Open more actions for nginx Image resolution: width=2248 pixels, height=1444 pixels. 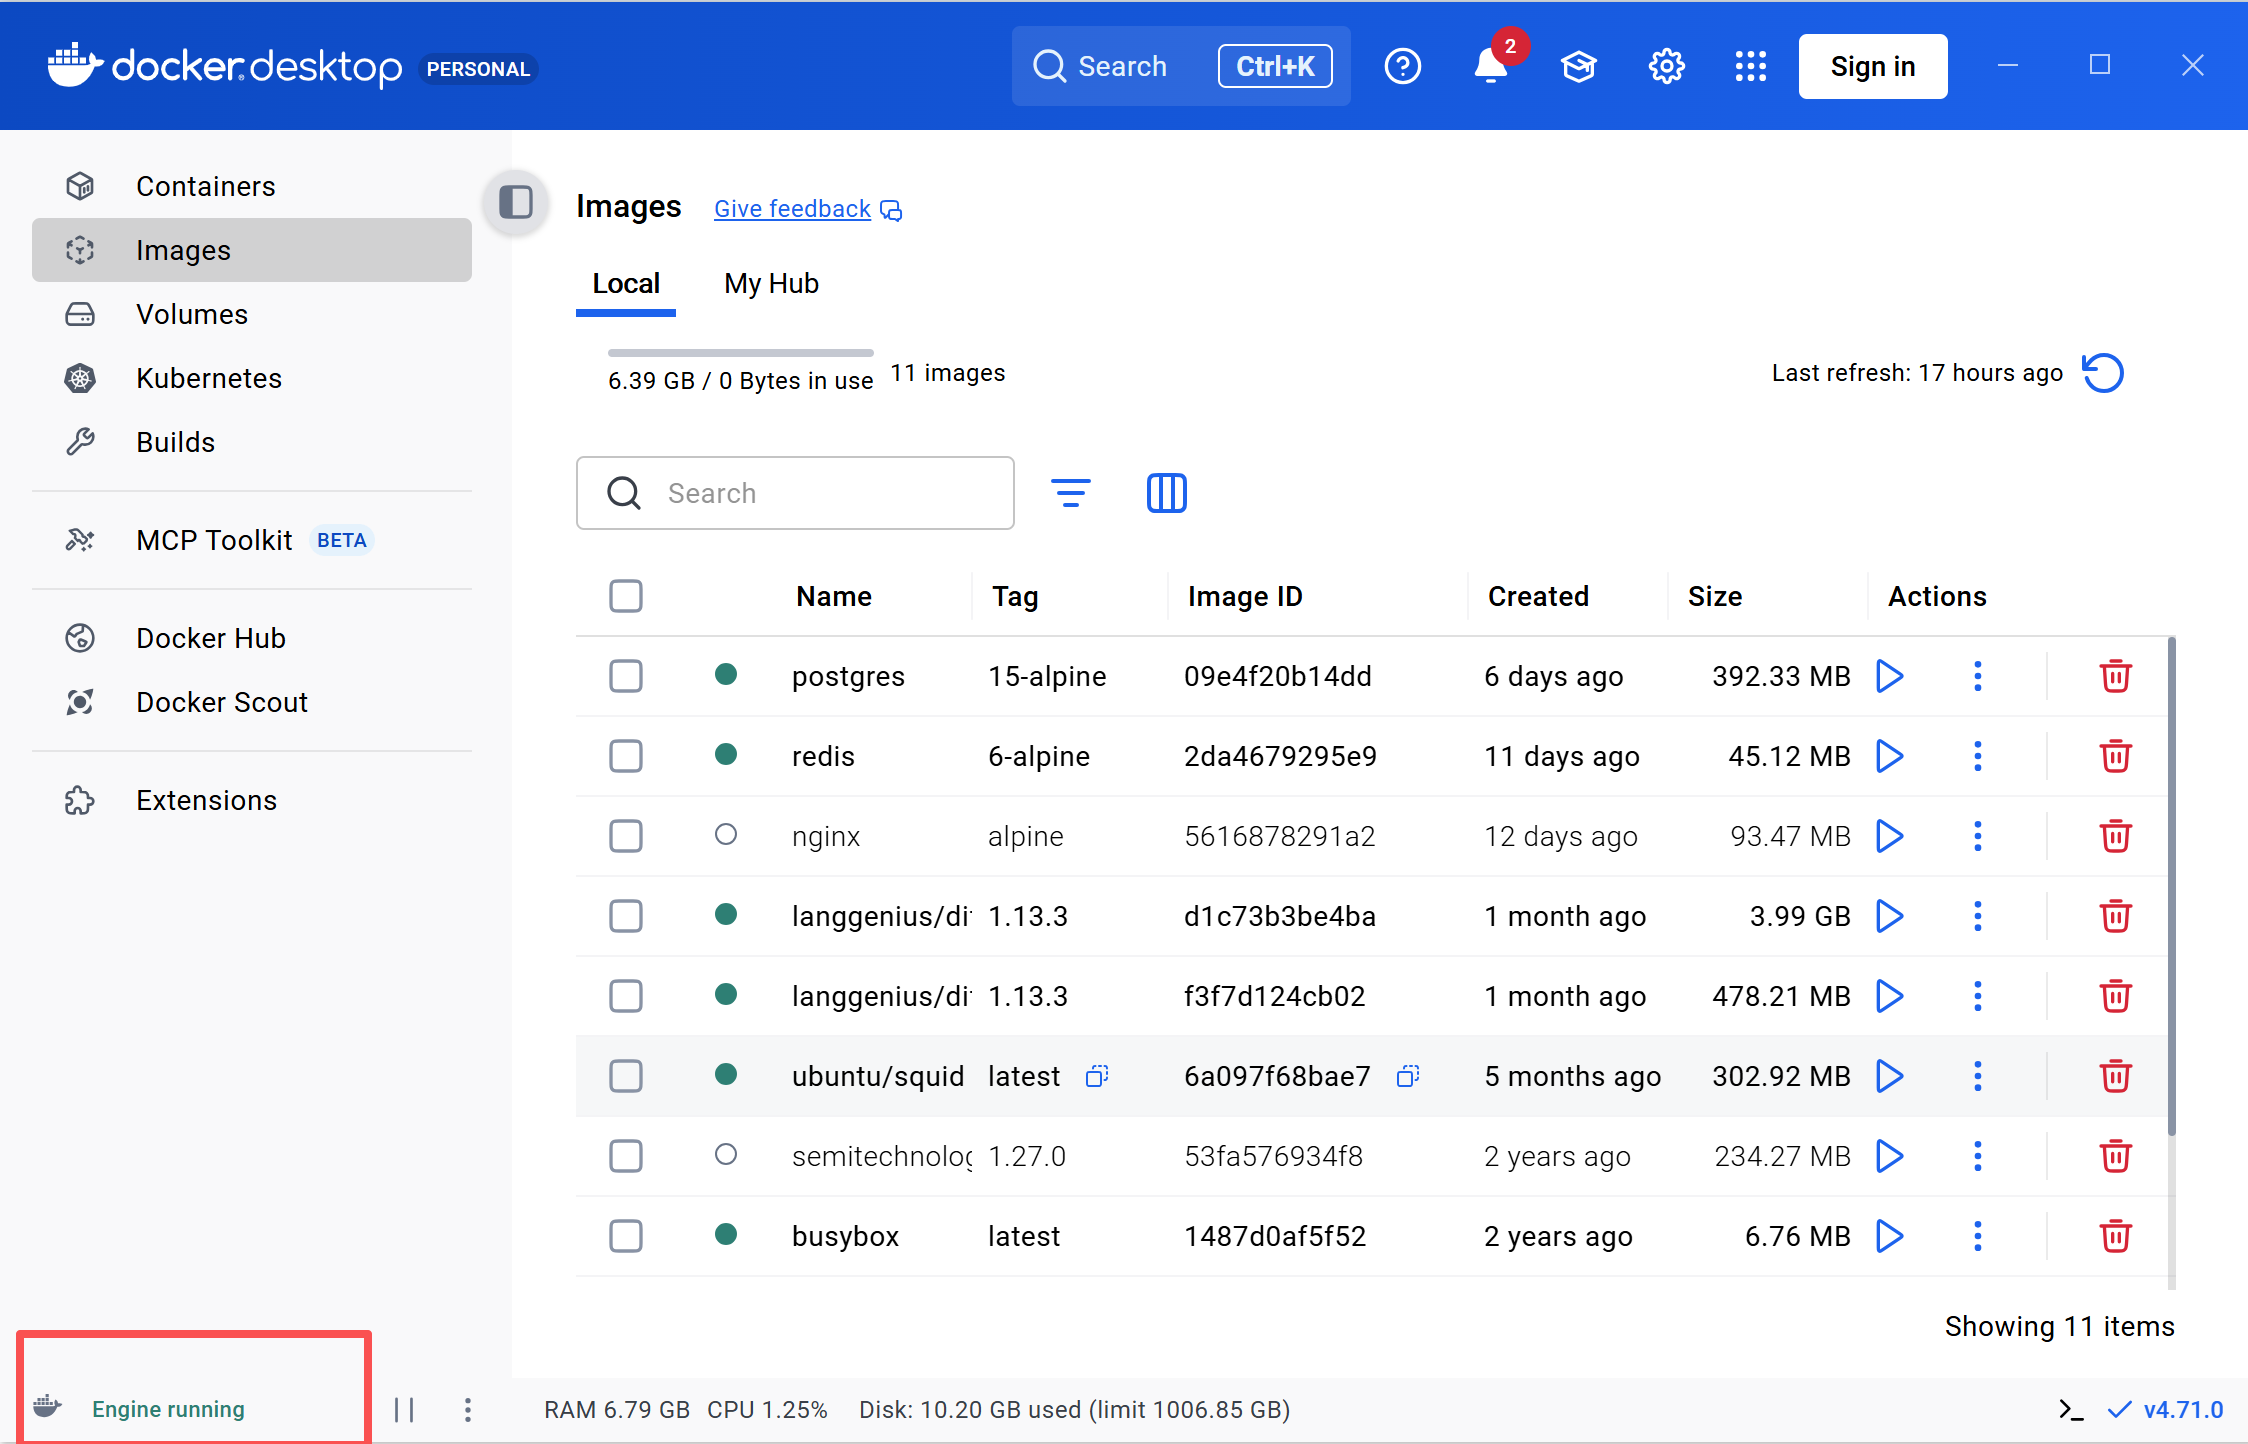click(1977, 836)
